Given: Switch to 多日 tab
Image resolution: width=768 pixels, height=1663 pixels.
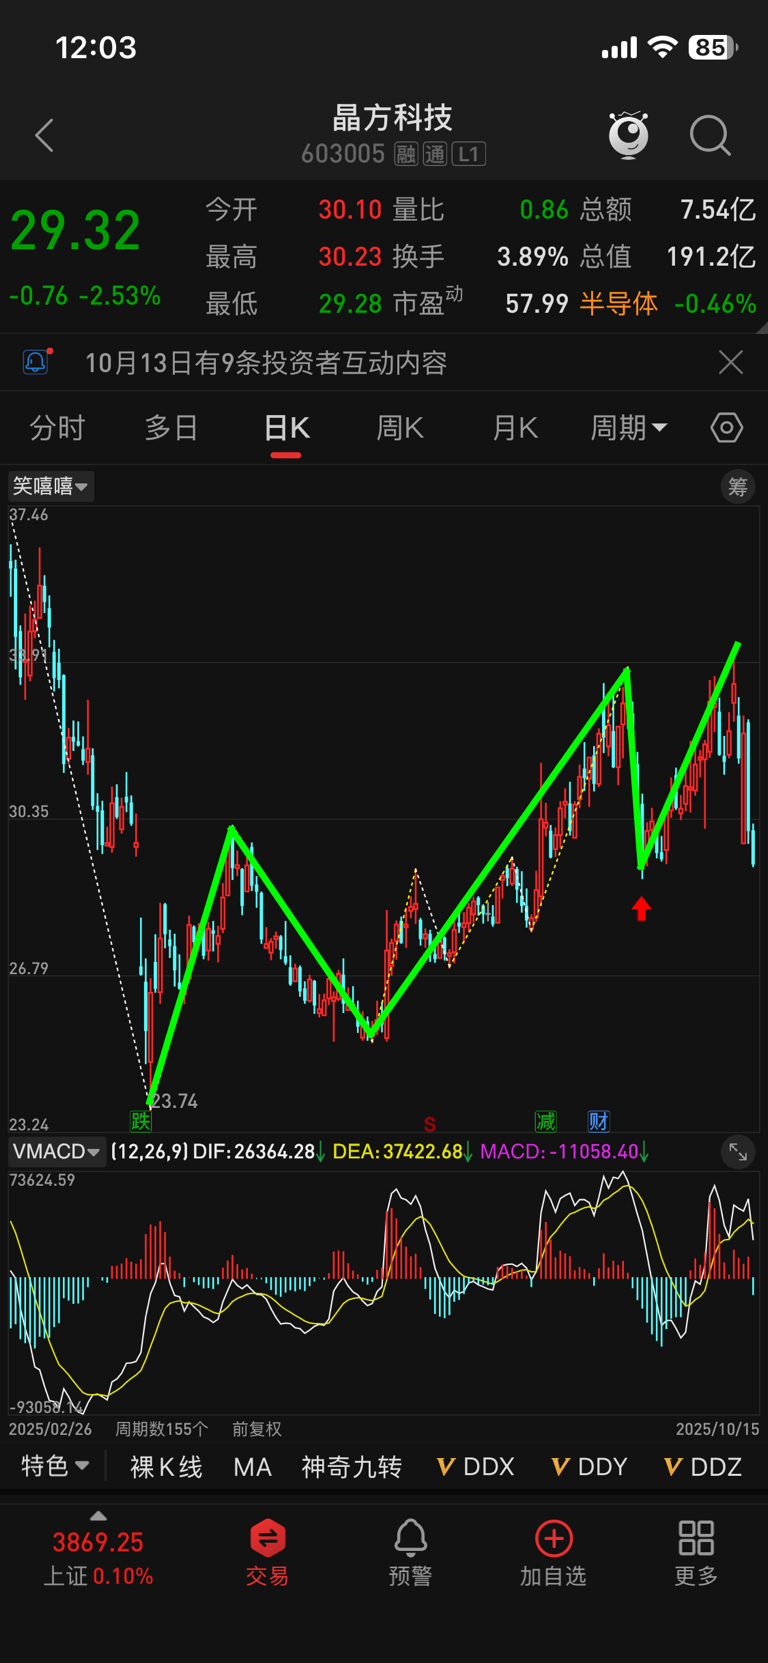Looking at the screenshot, I should tap(171, 428).
